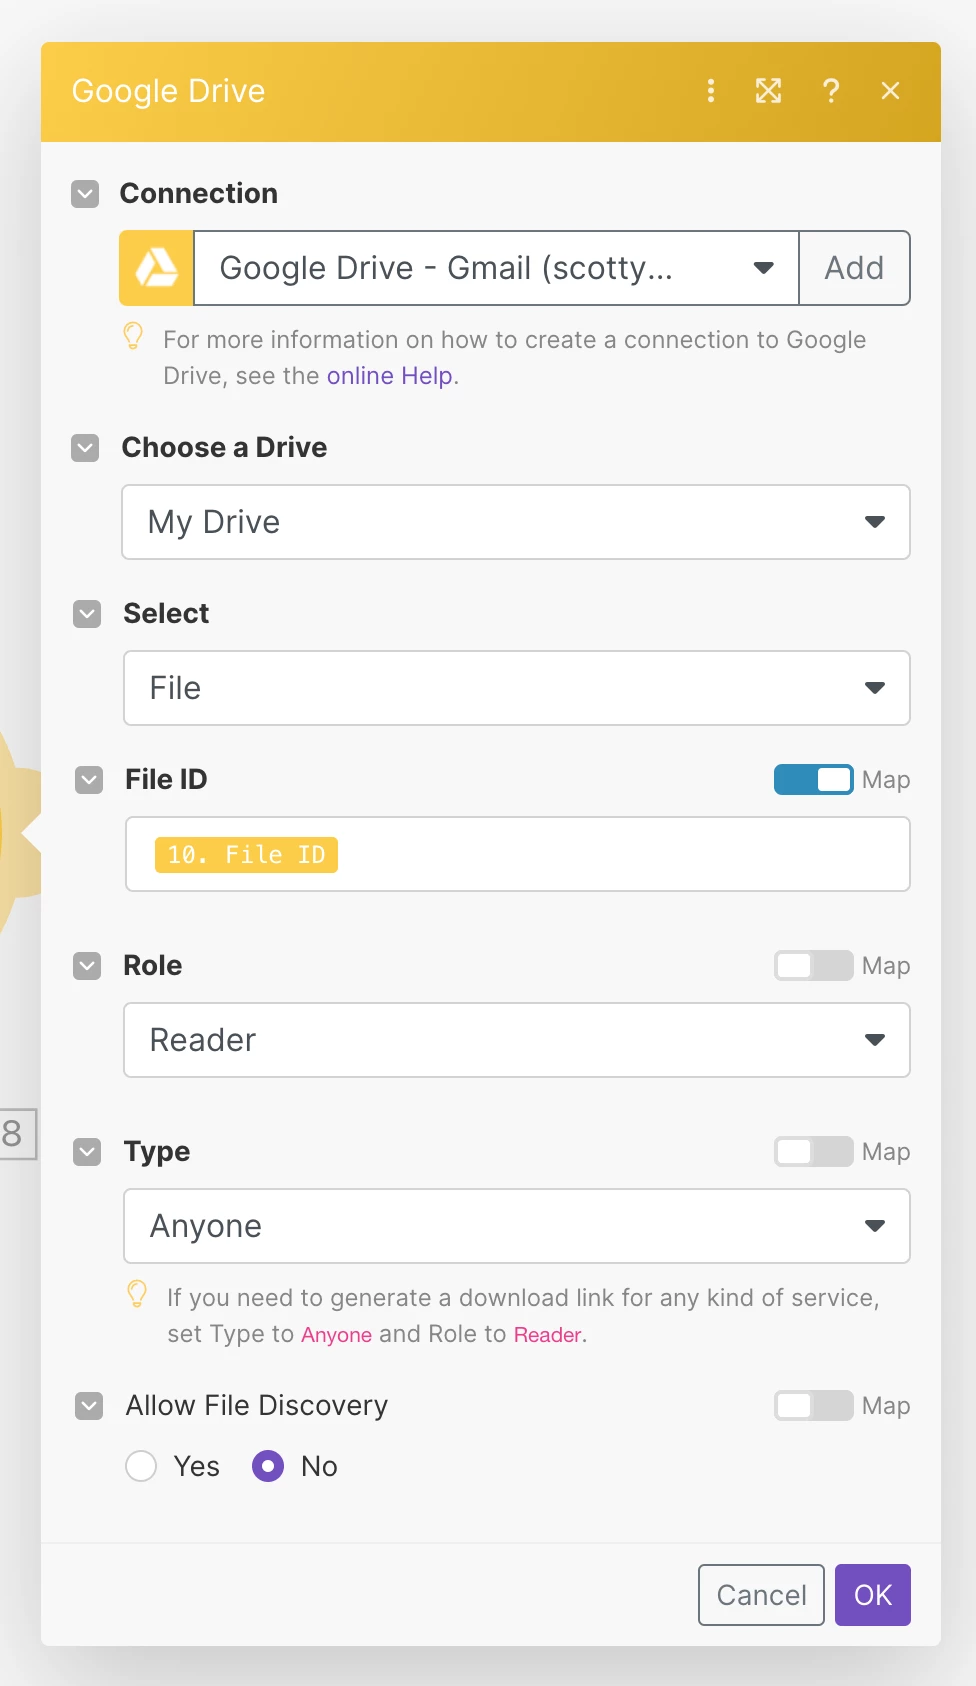Collapse the Choose a Drive section chevron
Image resolution: width=976 pixels, height=1686 pixels.
click(86, 447)
